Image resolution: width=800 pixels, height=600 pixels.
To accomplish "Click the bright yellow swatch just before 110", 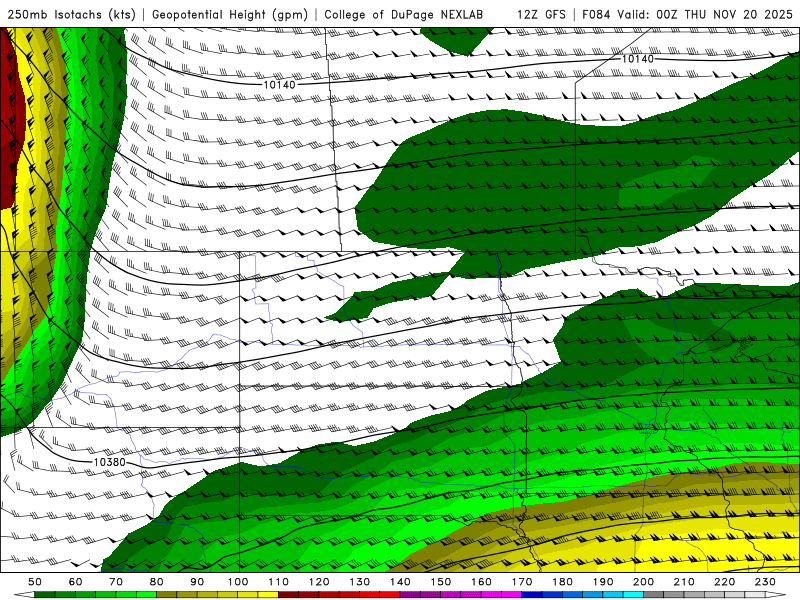I will (268, 595).
